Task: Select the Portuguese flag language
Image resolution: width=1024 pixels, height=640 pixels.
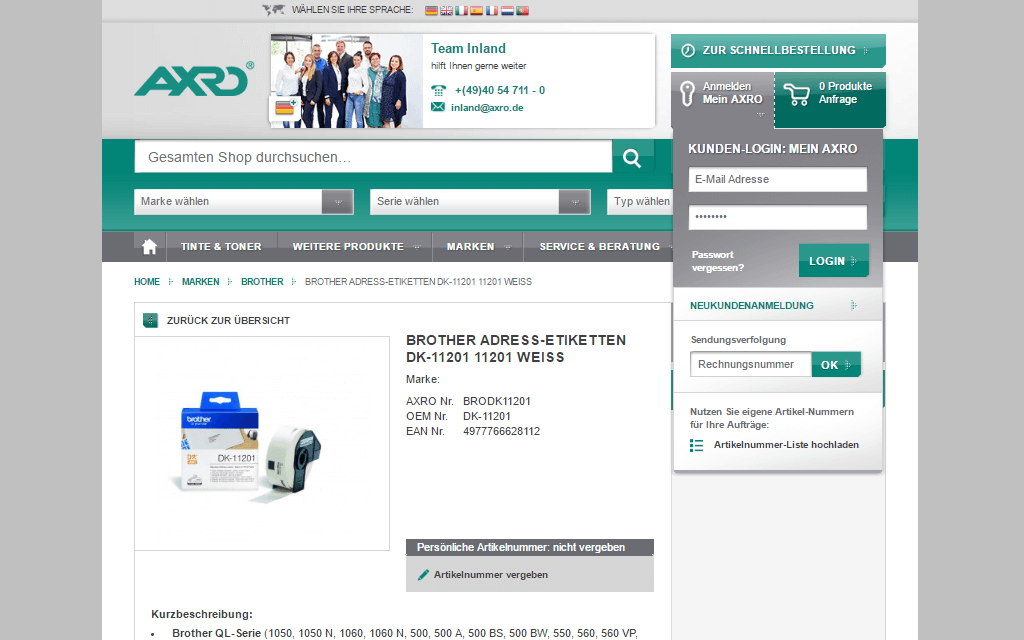Action: coord(522,10)
